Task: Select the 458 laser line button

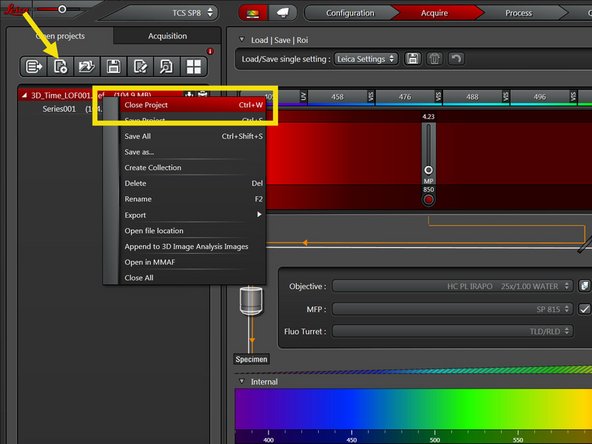Action: 338,97
